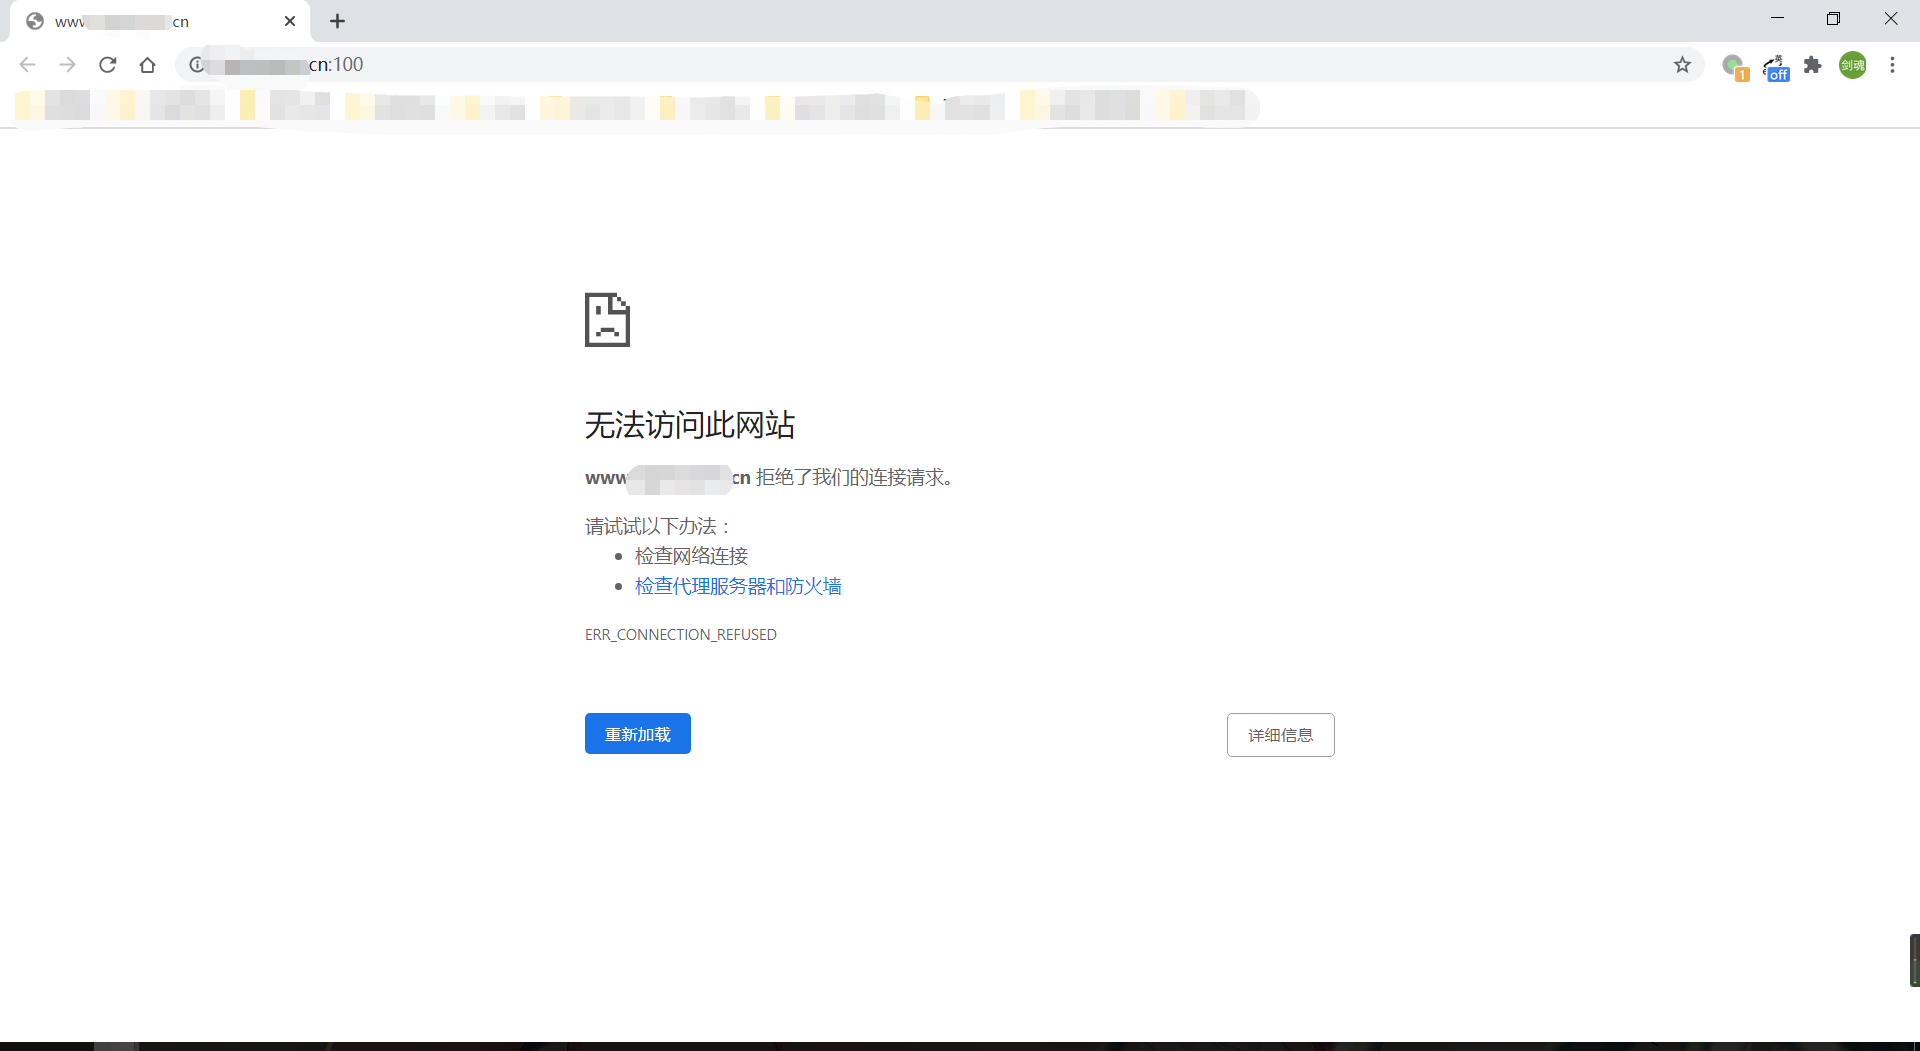Click the 详细信息 details button

pos(1280,735)
